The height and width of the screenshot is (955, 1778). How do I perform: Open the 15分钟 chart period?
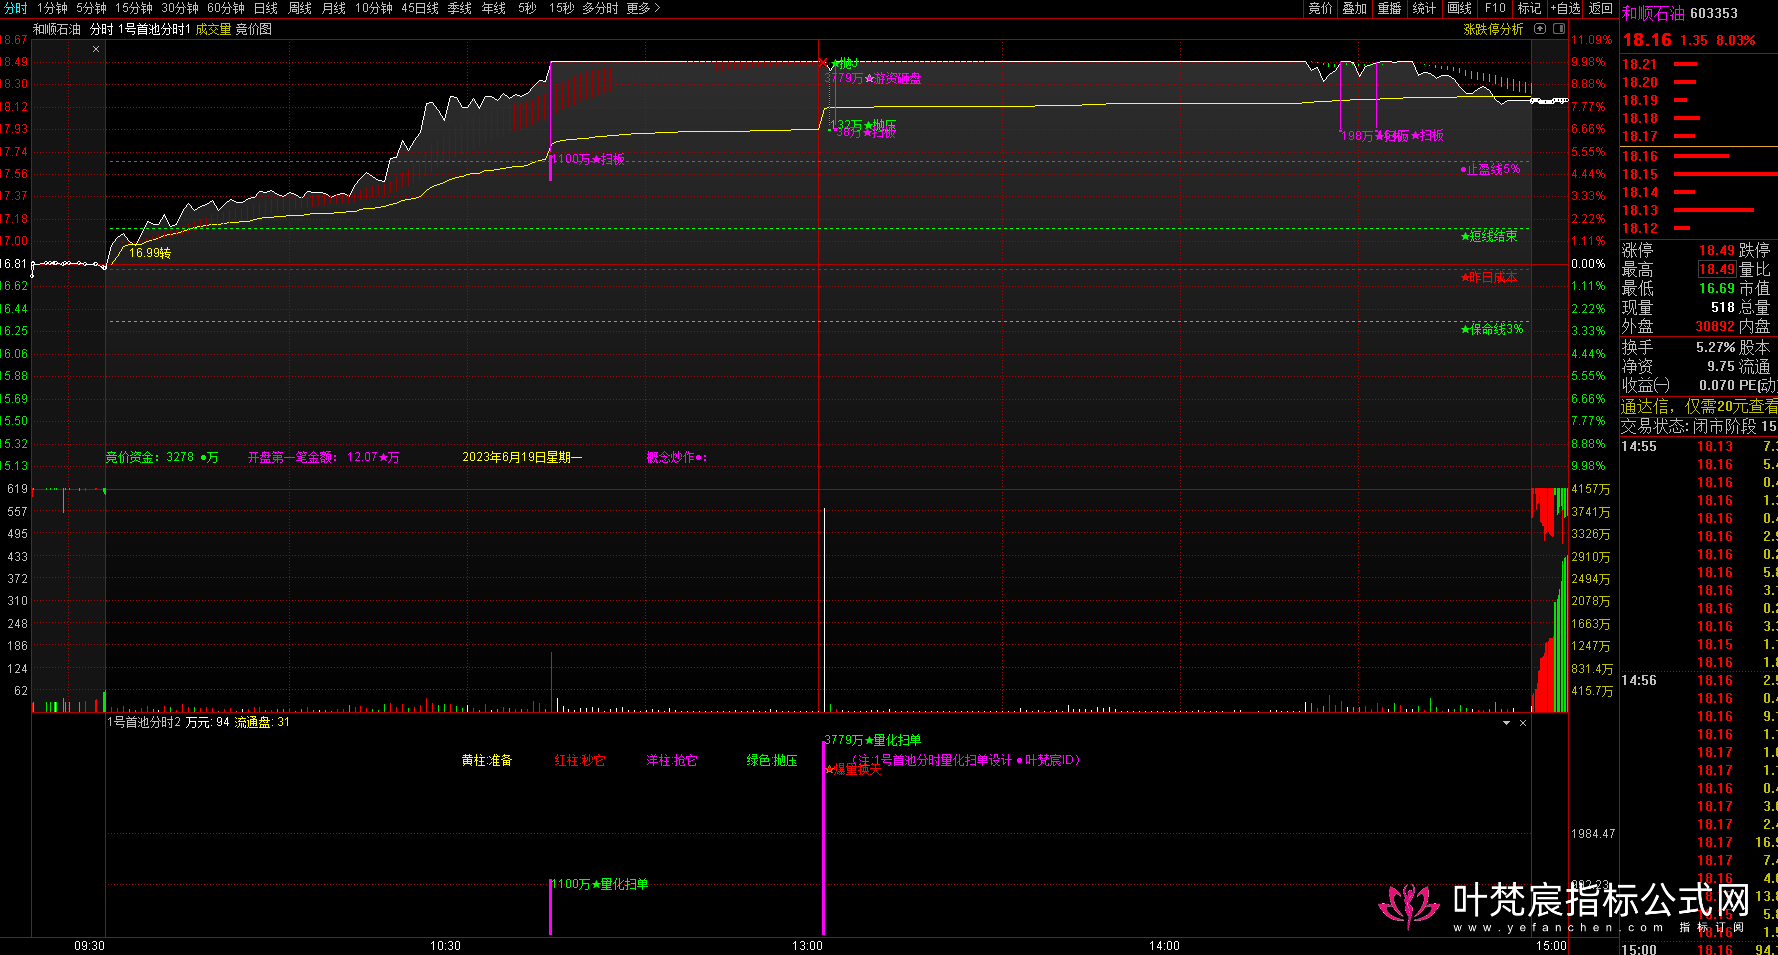(134, 8)
